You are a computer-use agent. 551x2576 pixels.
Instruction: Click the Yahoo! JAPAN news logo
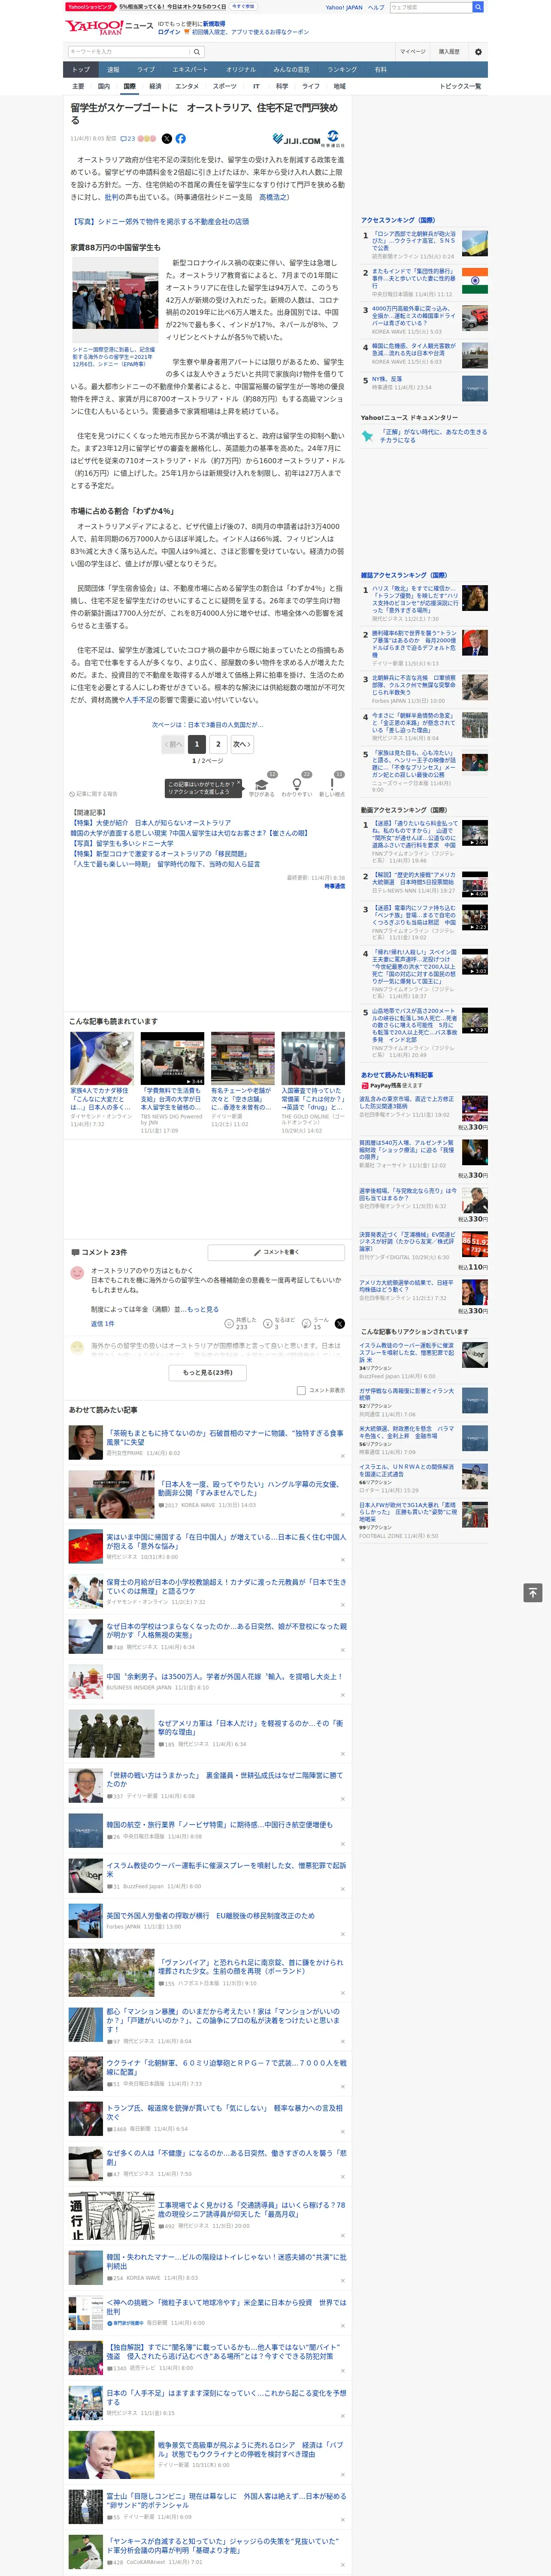point(94,28)
